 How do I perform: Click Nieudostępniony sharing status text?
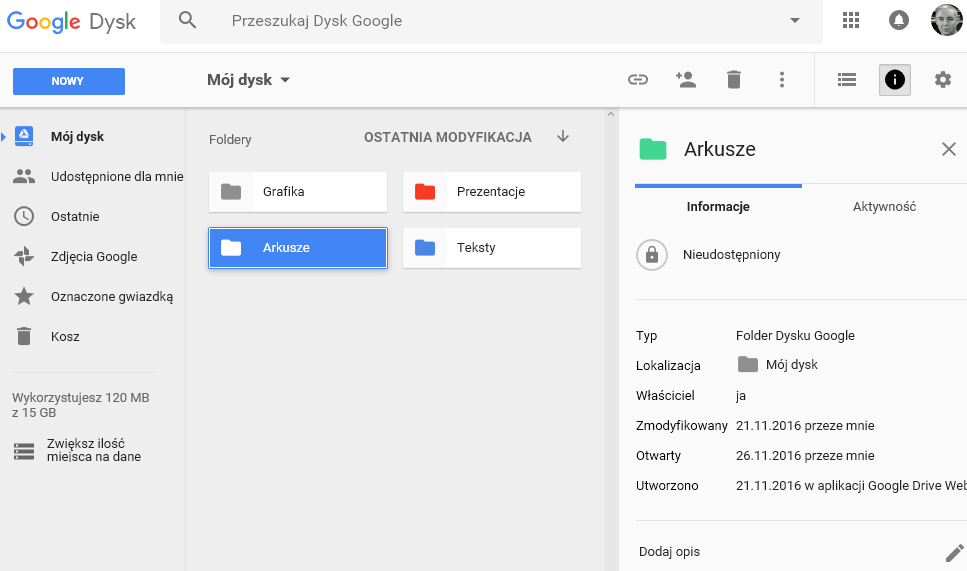(731, 255)
